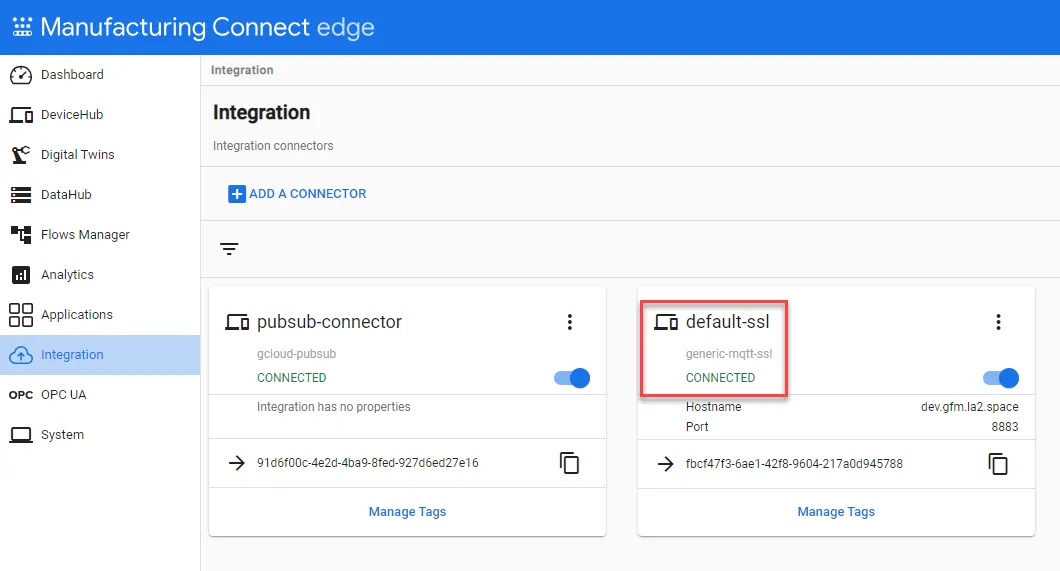Click the Flows Manager tree icon
Viewport: 1060px width, 571px height.
tap(21, 234)
